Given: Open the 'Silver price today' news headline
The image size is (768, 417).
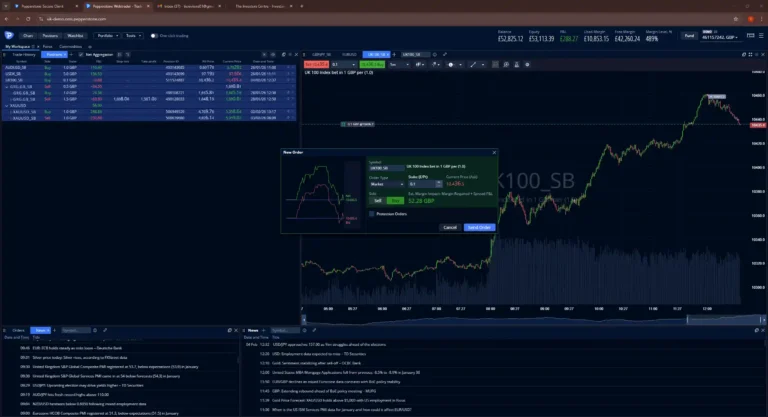Looking at the screenshot, I should click(80, 358).
